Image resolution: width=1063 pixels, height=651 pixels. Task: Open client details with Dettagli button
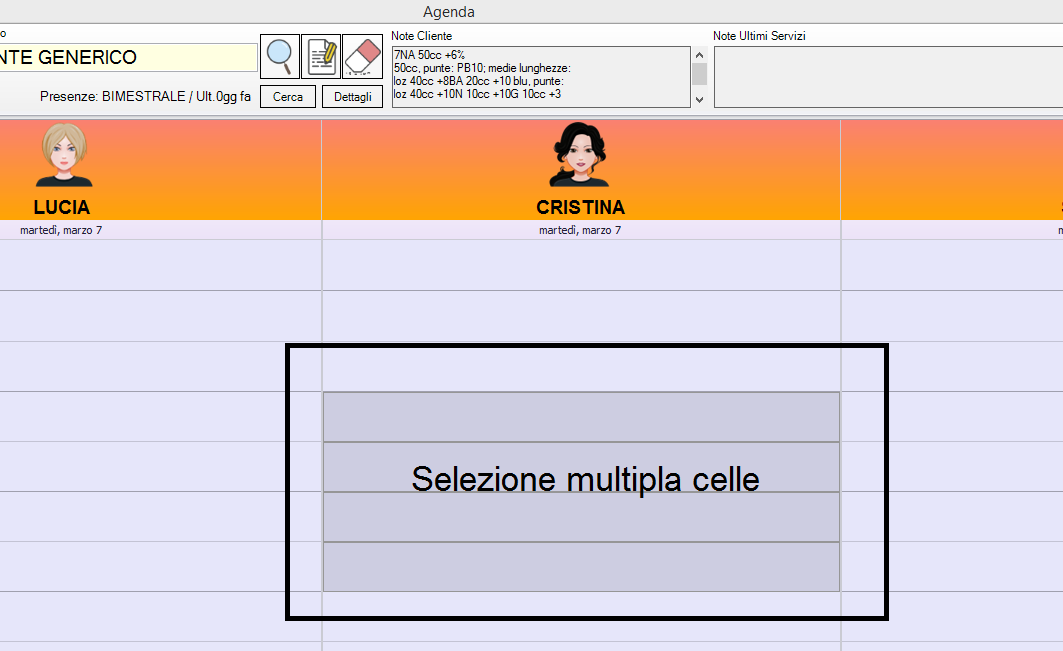tap(352, 97)
